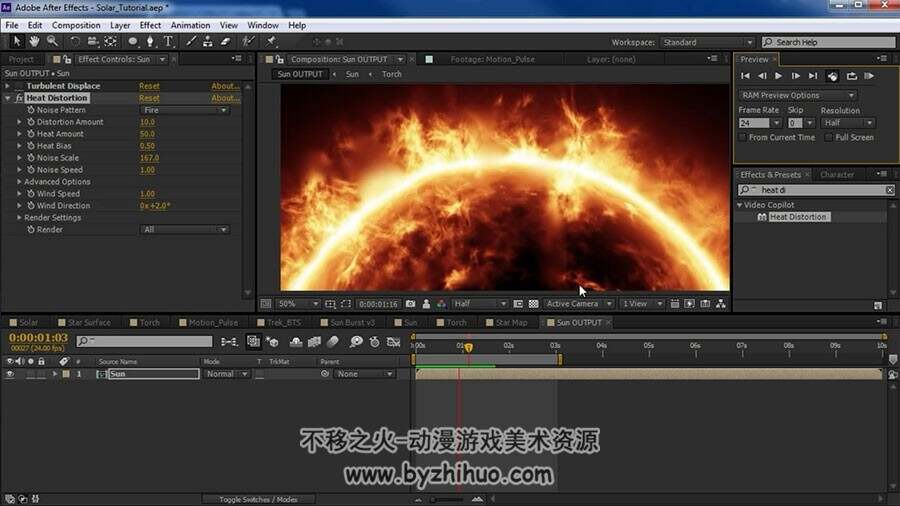Click current time indicator in timeline
This screenshot has height=506, width=900.
point(468,347)
